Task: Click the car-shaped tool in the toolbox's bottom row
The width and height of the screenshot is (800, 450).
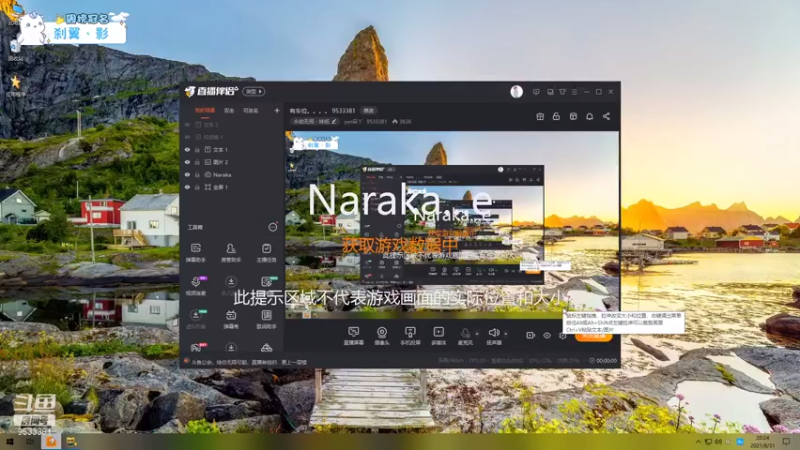Action: click(266, 348)
